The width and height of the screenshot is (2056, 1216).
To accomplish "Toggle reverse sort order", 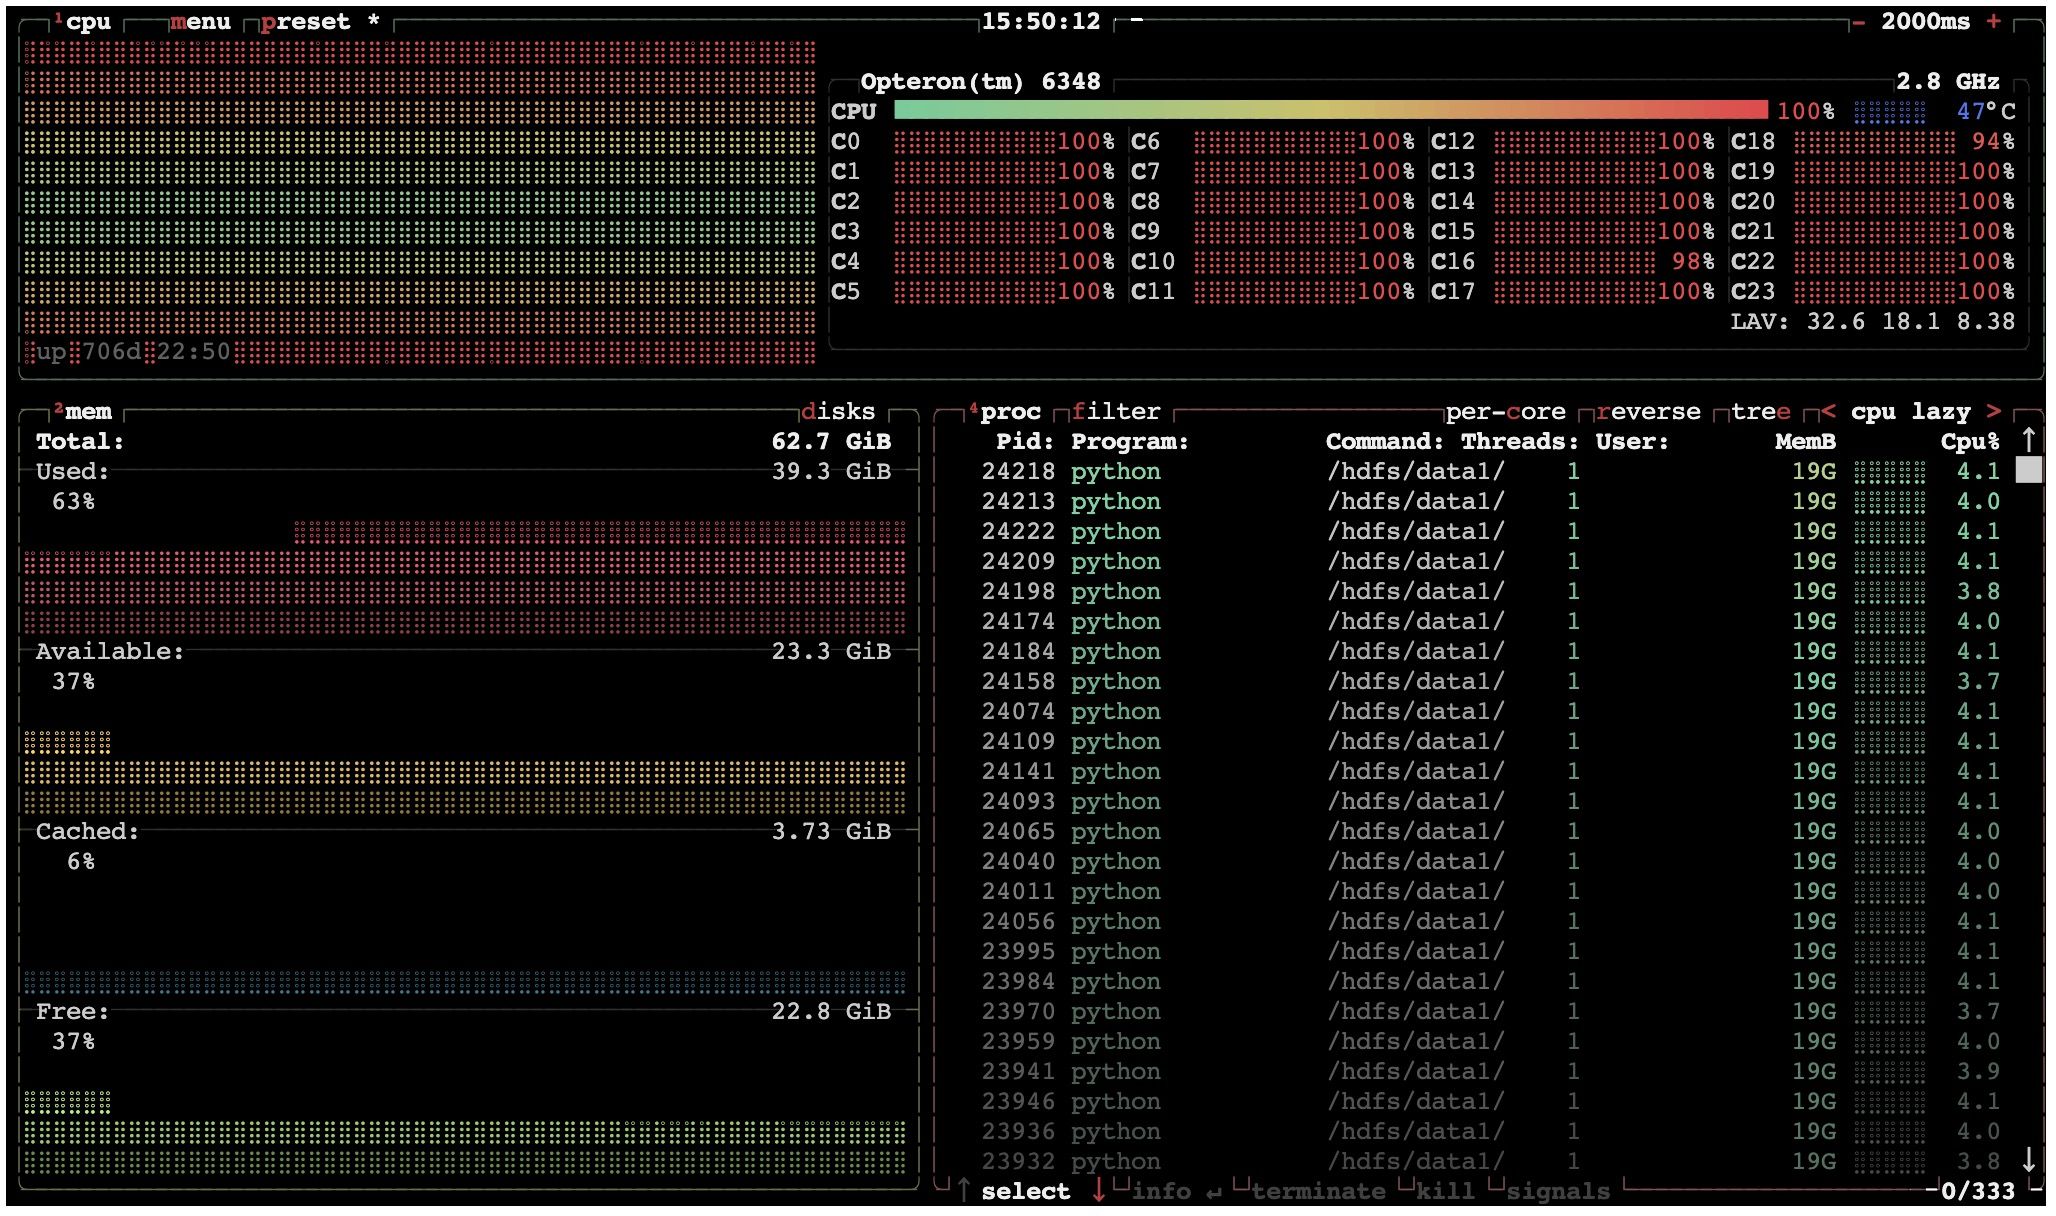I will [x=1648, y=412].
